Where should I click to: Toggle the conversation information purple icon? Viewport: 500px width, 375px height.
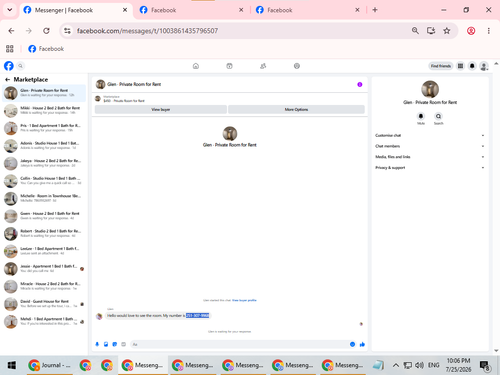pos(360,84)
